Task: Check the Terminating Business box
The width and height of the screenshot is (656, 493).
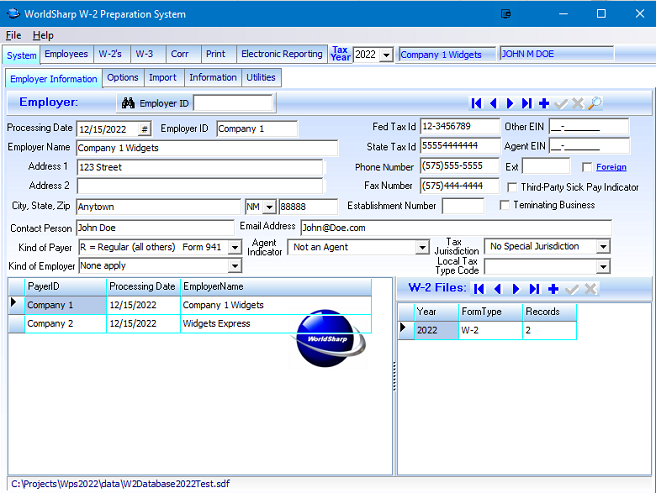Action: 505,205
